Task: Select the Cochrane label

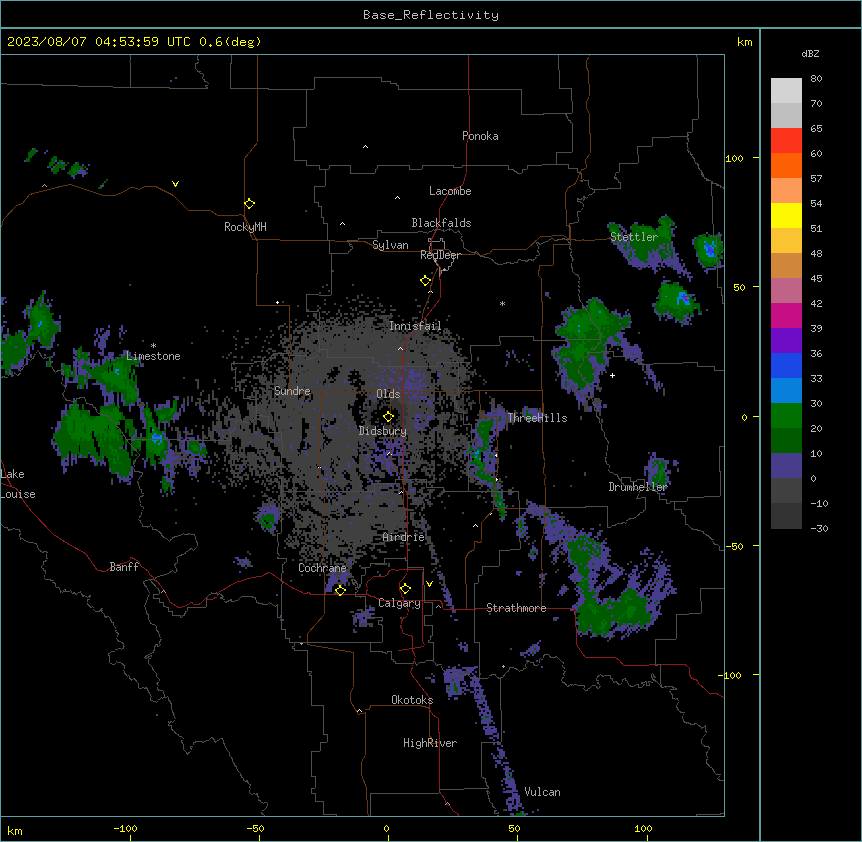Action: 322,568
